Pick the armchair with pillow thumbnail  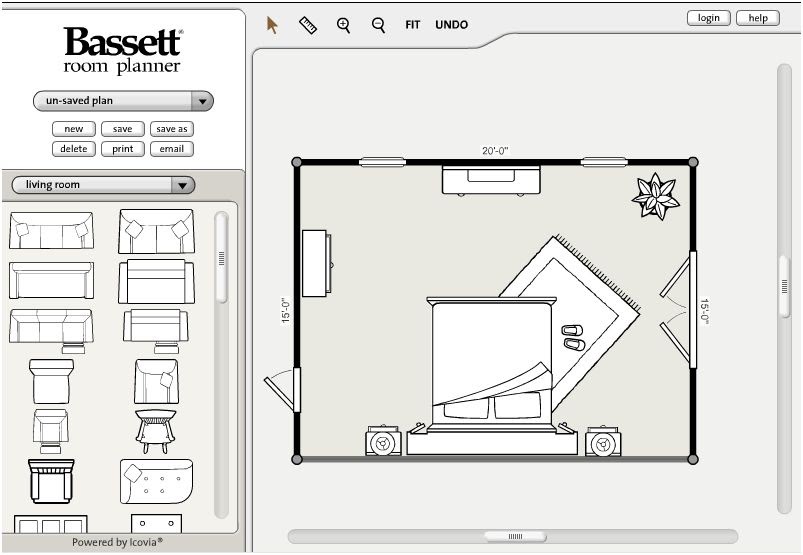[156, 381]
